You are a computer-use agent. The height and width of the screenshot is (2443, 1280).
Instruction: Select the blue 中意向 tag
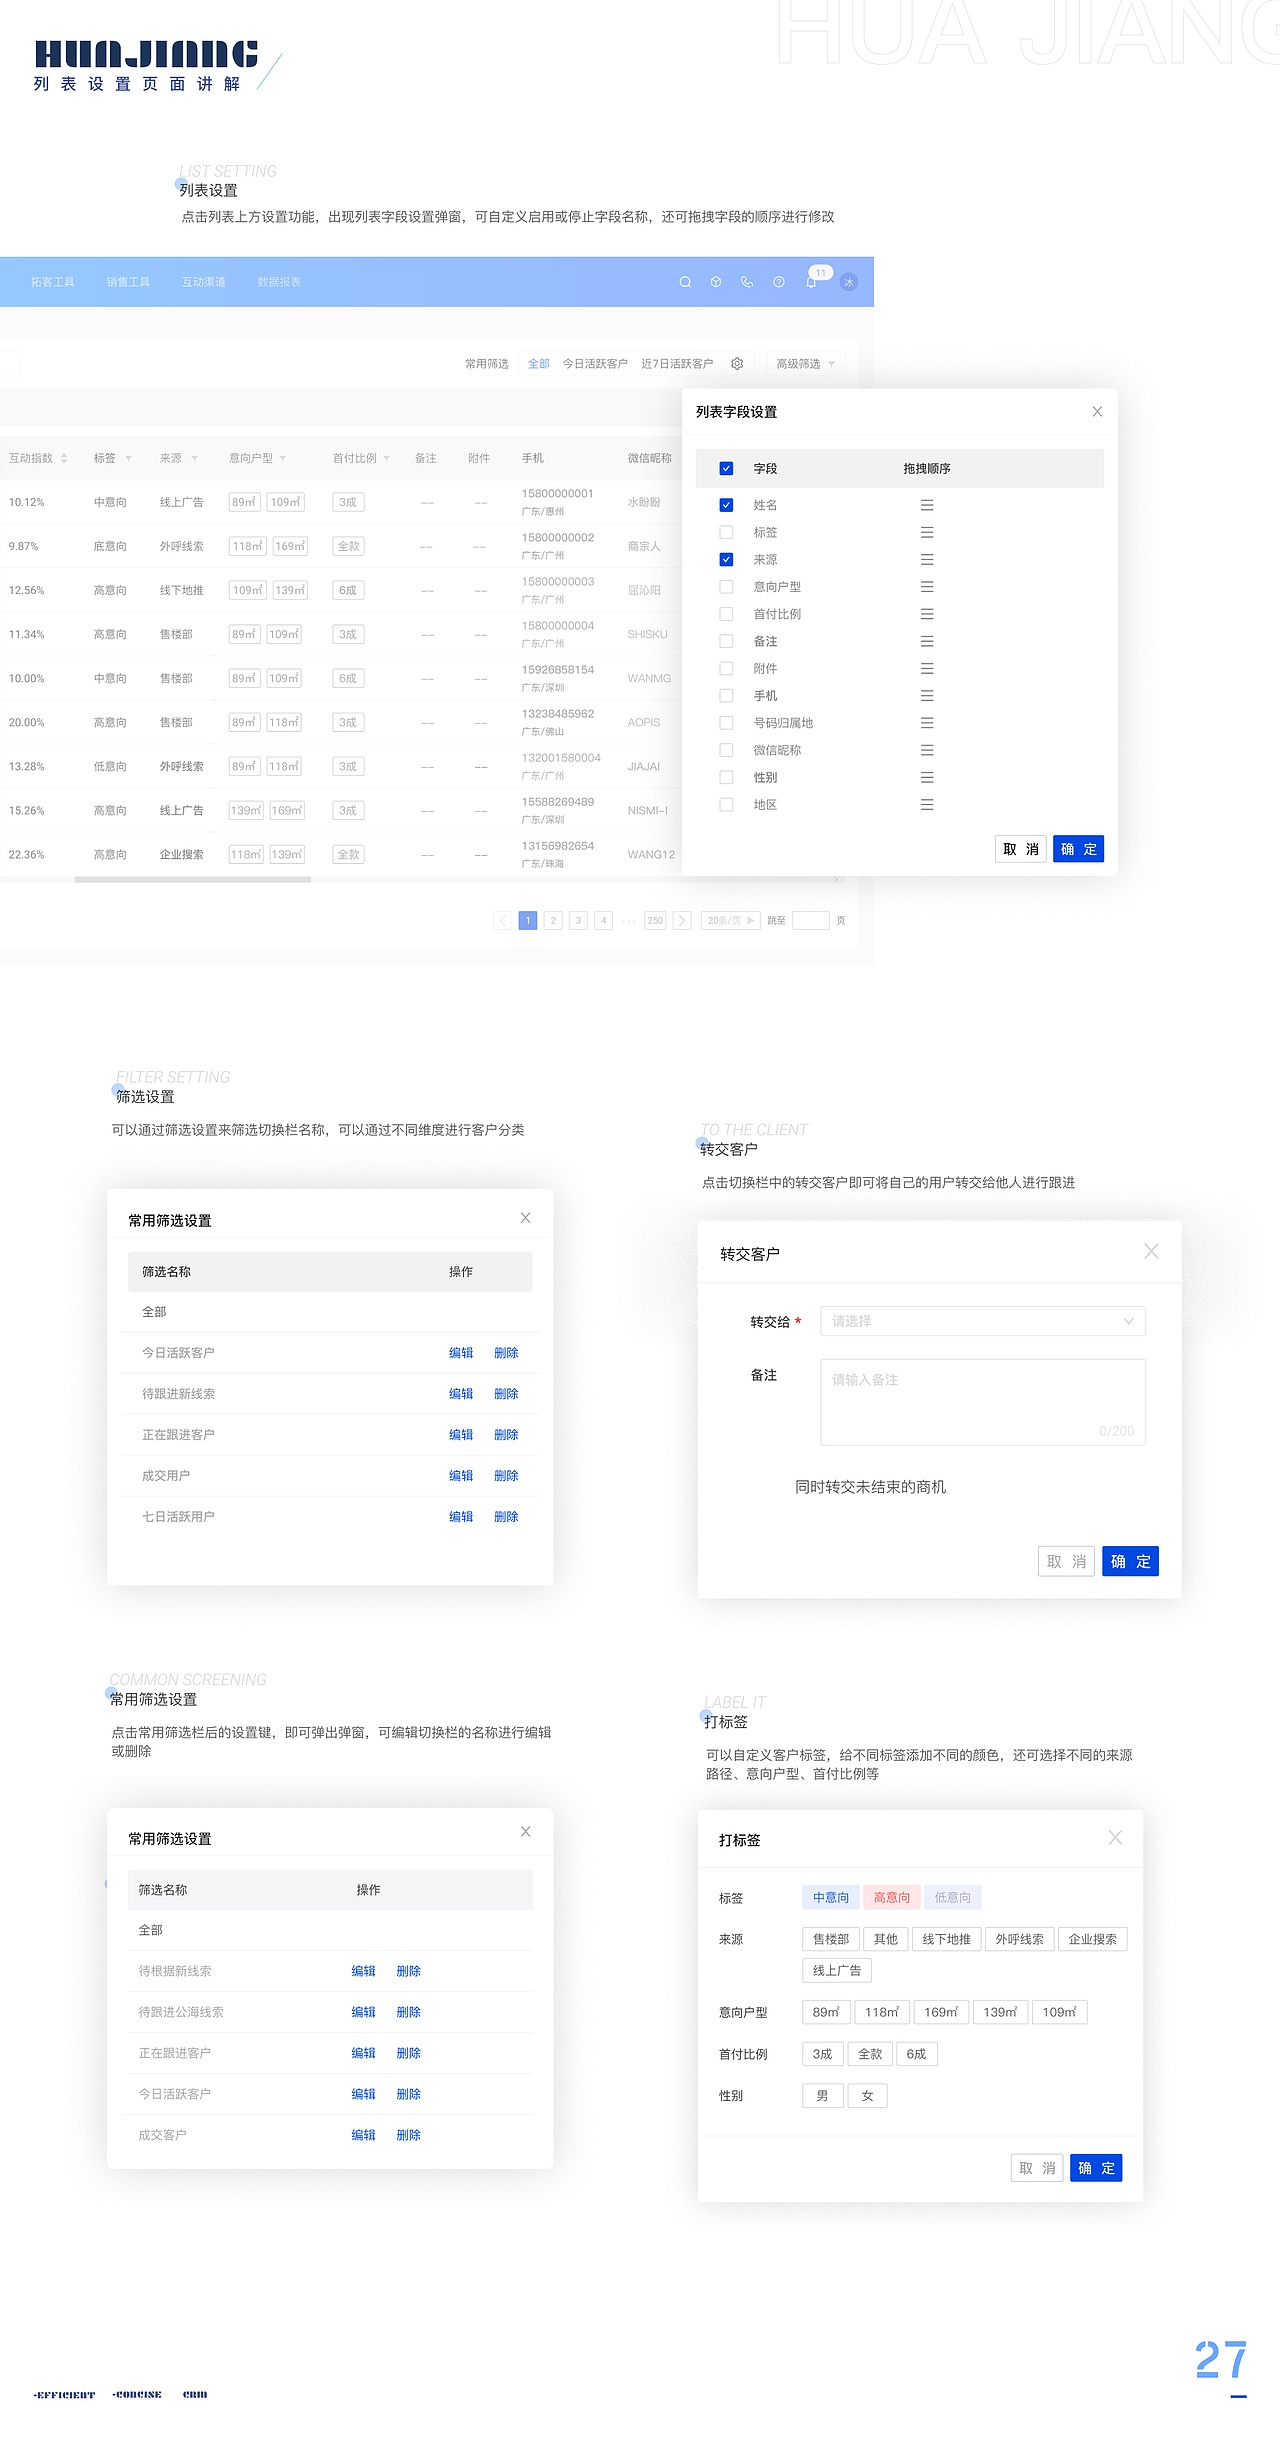tap(831, 1897)
